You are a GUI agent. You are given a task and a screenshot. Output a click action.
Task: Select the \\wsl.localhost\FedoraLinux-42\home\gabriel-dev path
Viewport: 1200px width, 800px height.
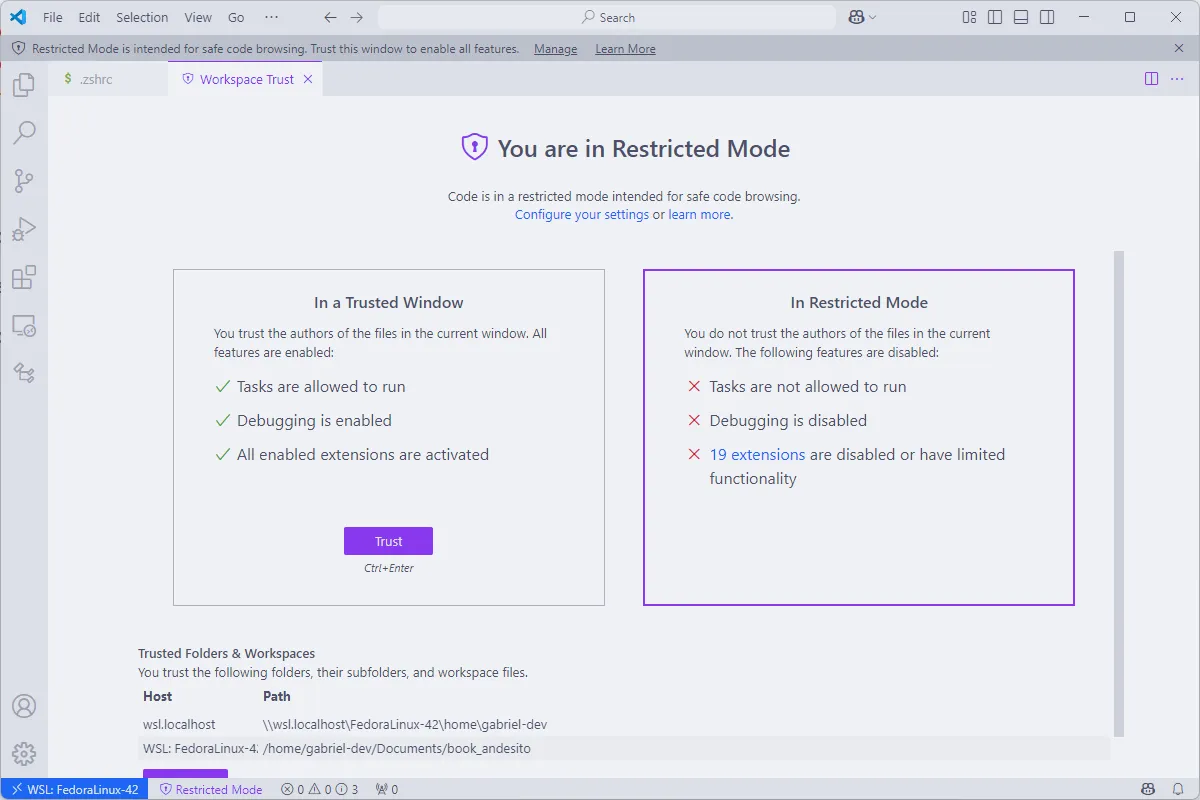click(x=405, y=724)
